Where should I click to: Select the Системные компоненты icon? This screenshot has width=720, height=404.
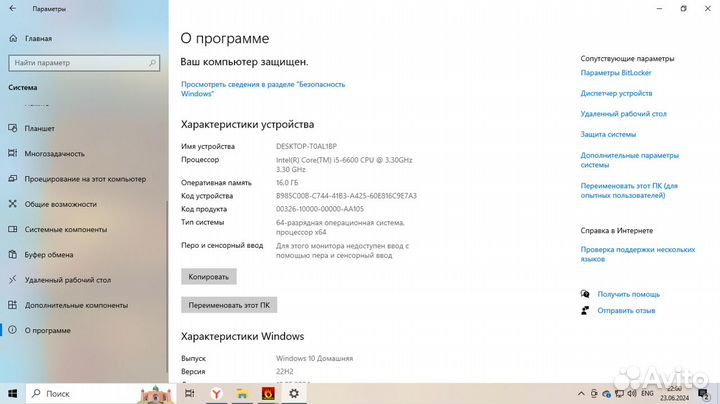pos(13,229)
